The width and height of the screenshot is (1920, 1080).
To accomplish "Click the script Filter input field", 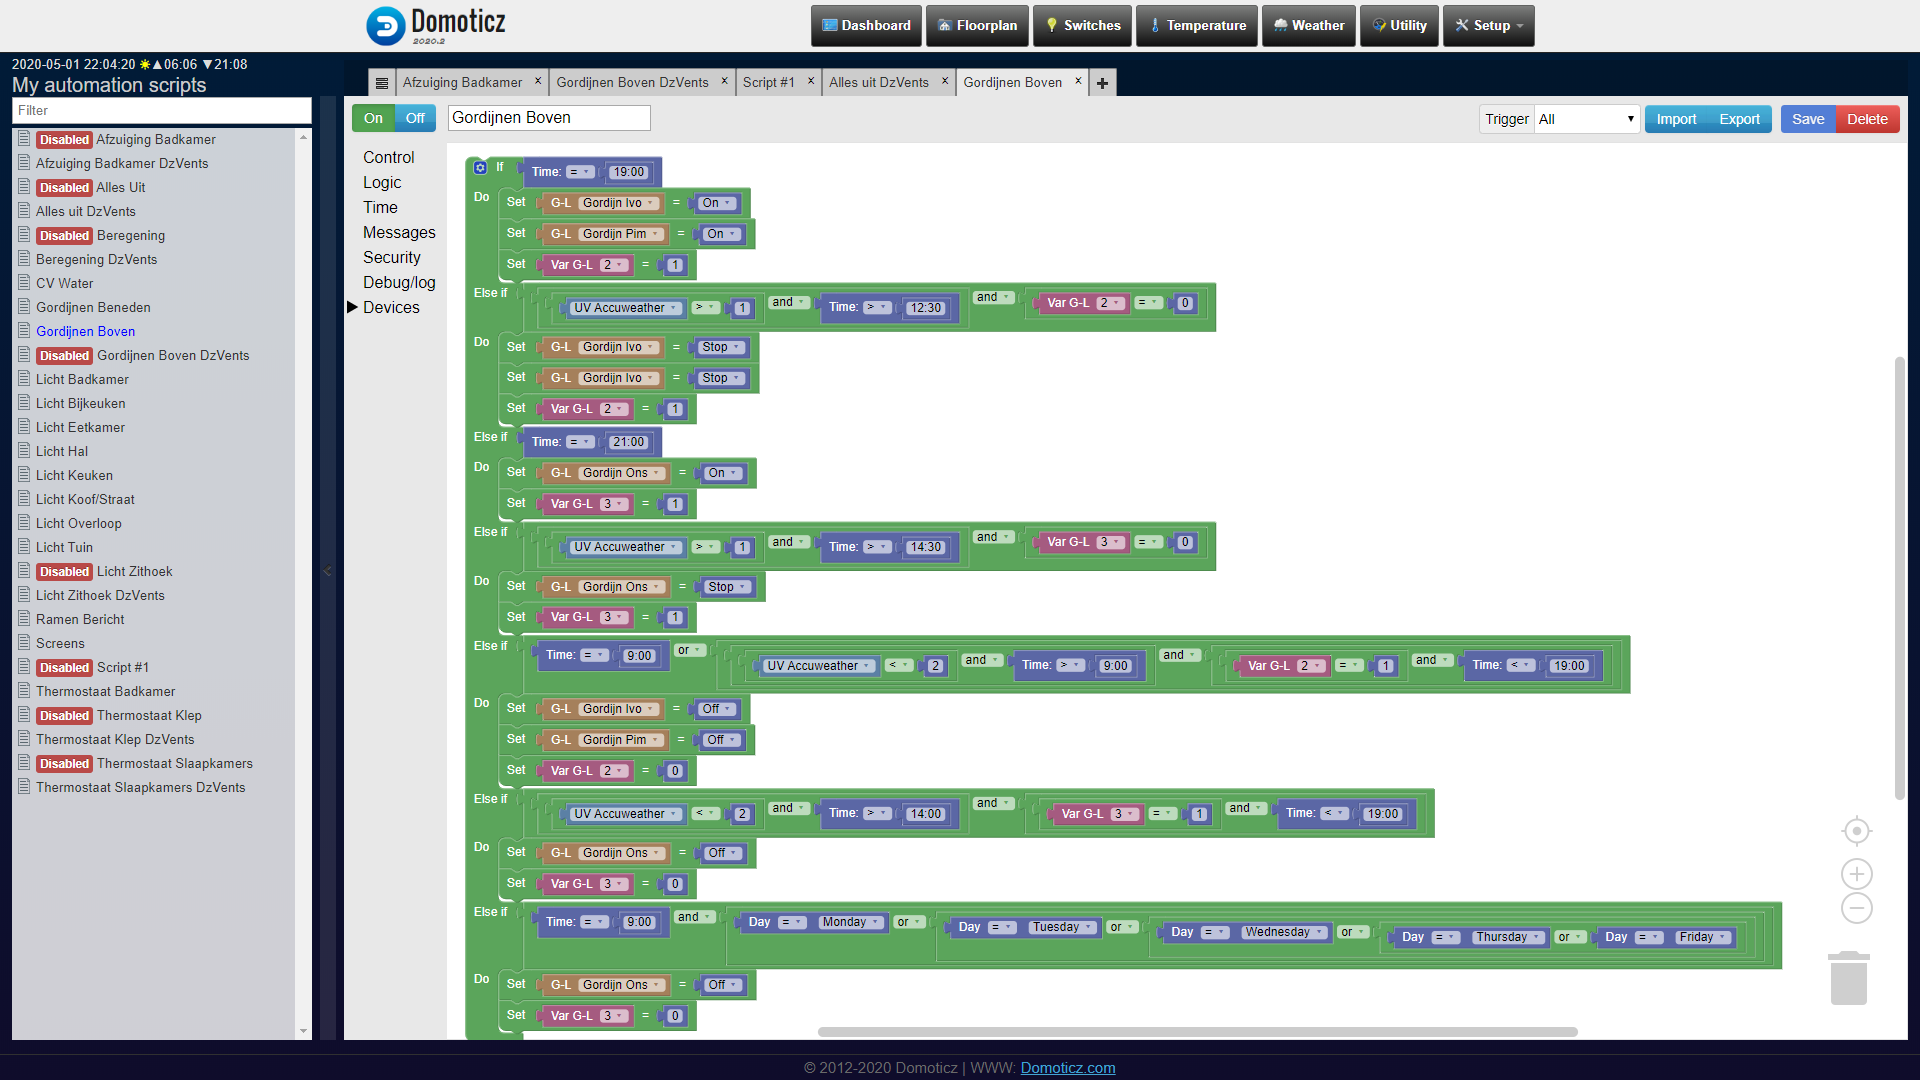I will [x=161, y=110].
